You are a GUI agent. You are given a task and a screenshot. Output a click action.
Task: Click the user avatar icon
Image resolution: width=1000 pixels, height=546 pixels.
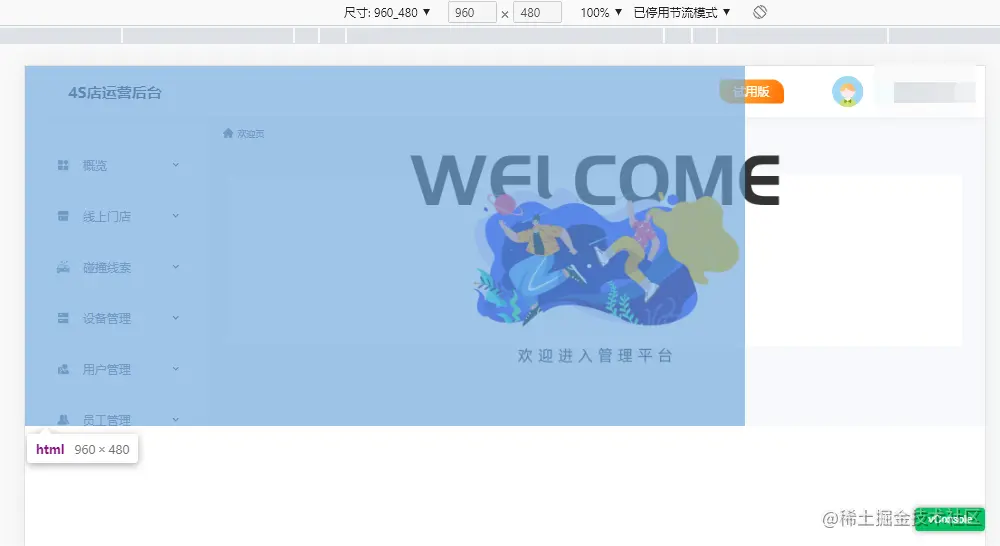tap(848, 92)
